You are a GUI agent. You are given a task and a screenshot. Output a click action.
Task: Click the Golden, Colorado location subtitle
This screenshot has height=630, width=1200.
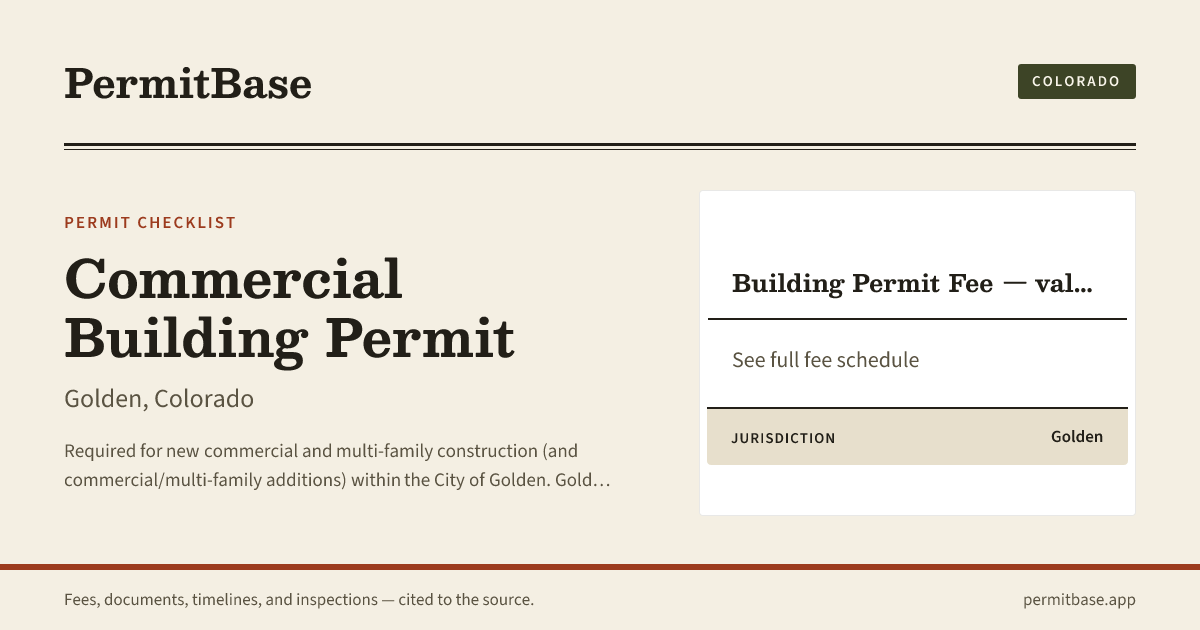(159, 399)
